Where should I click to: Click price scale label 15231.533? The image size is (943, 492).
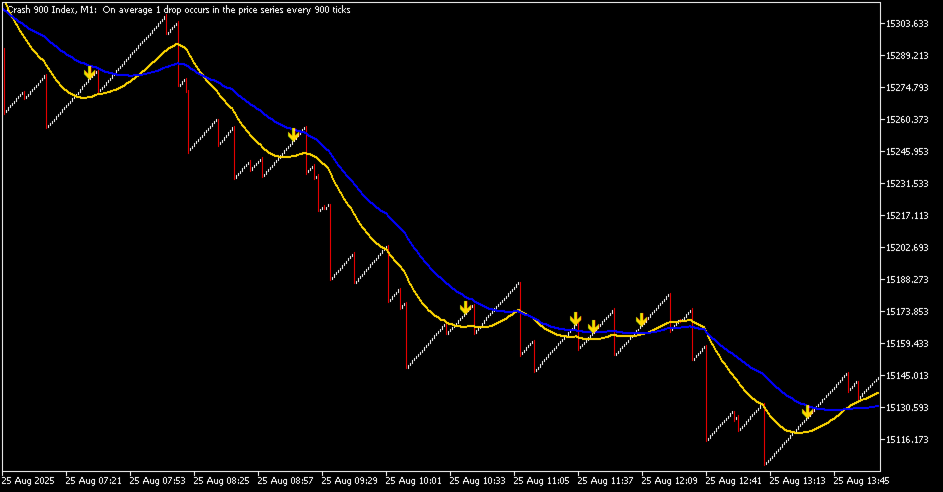pyautogui.click(x=908, y=183)
